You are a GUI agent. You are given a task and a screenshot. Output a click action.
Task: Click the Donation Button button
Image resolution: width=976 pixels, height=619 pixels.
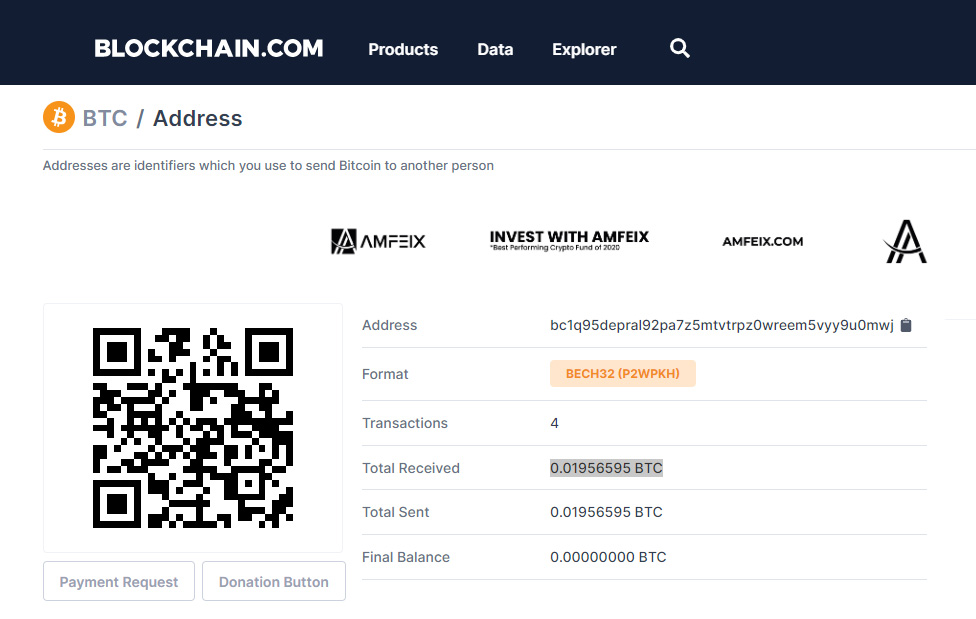(x=274, y=581)
